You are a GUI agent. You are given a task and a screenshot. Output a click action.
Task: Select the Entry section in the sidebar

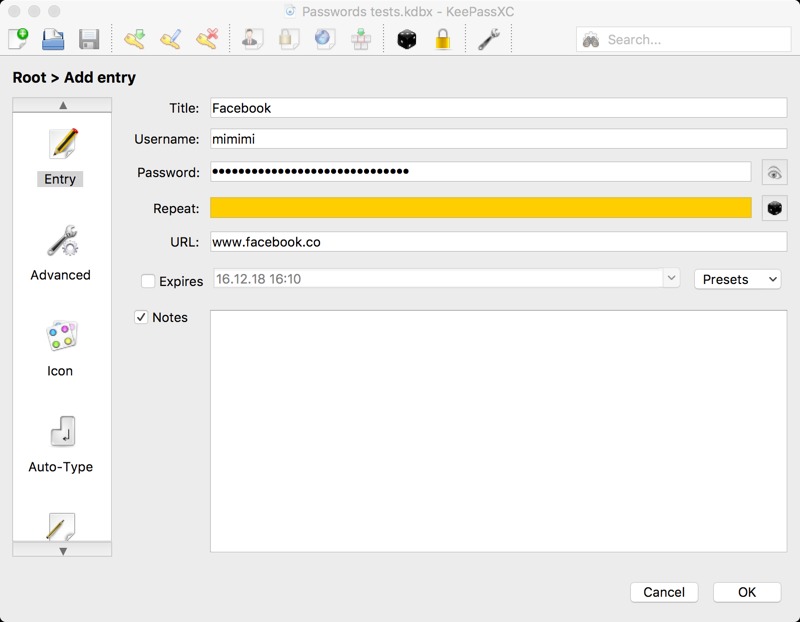[x=60, y=157]
